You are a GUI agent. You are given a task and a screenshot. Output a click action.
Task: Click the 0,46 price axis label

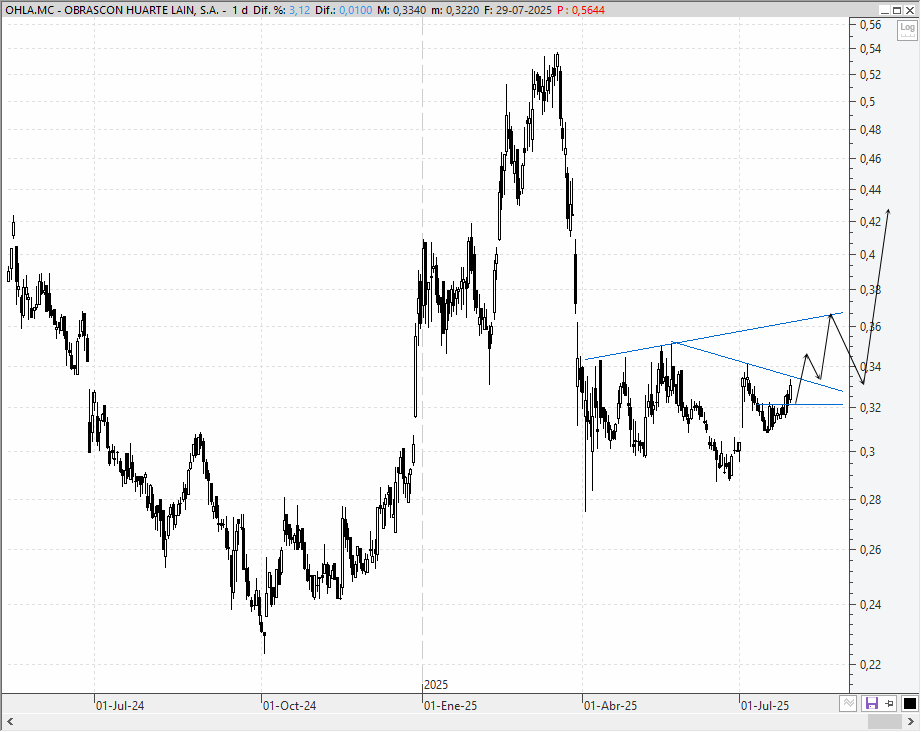pyautogui.click(x=870, y=159)
